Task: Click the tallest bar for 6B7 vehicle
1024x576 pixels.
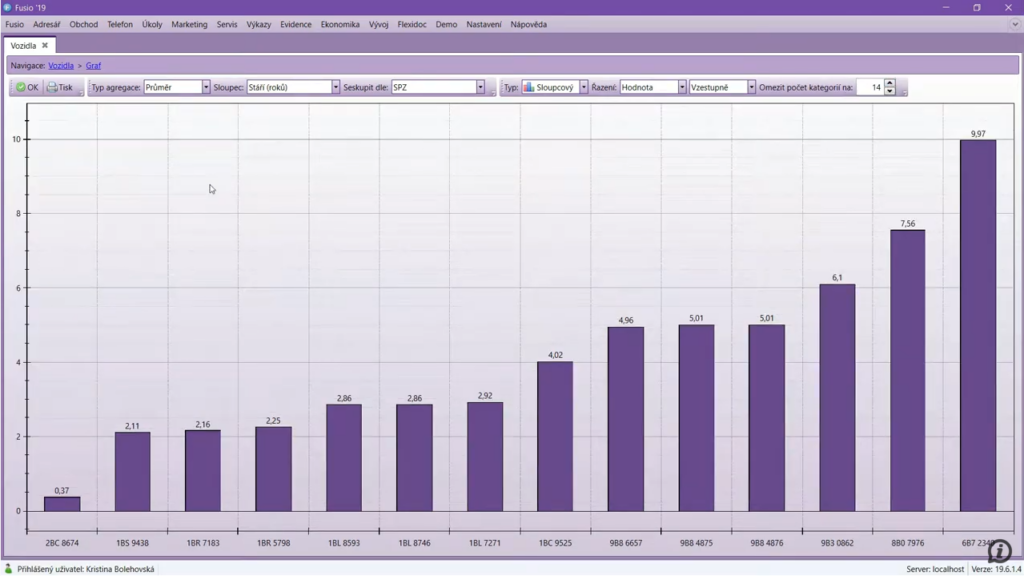Action: [977, 325]
